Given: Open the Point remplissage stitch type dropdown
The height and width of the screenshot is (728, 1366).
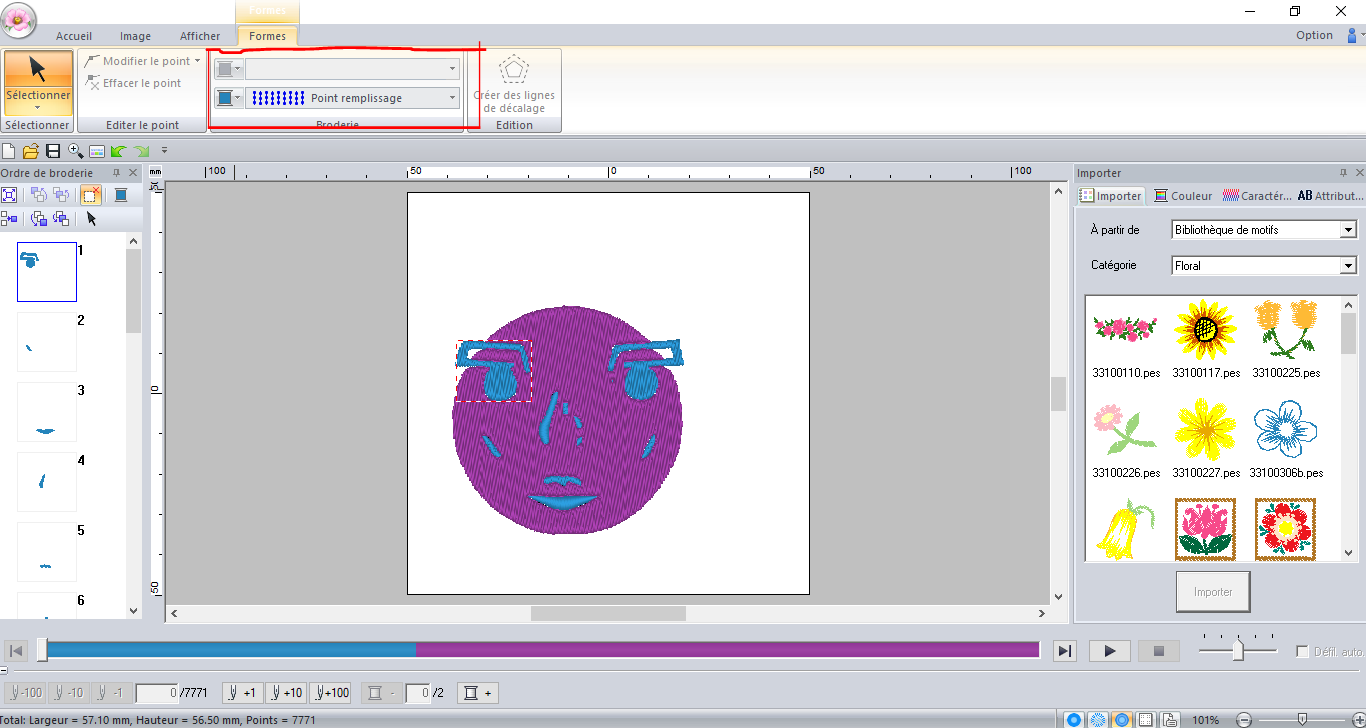Looking at the screenshot, I should click(x=452, y=98).
